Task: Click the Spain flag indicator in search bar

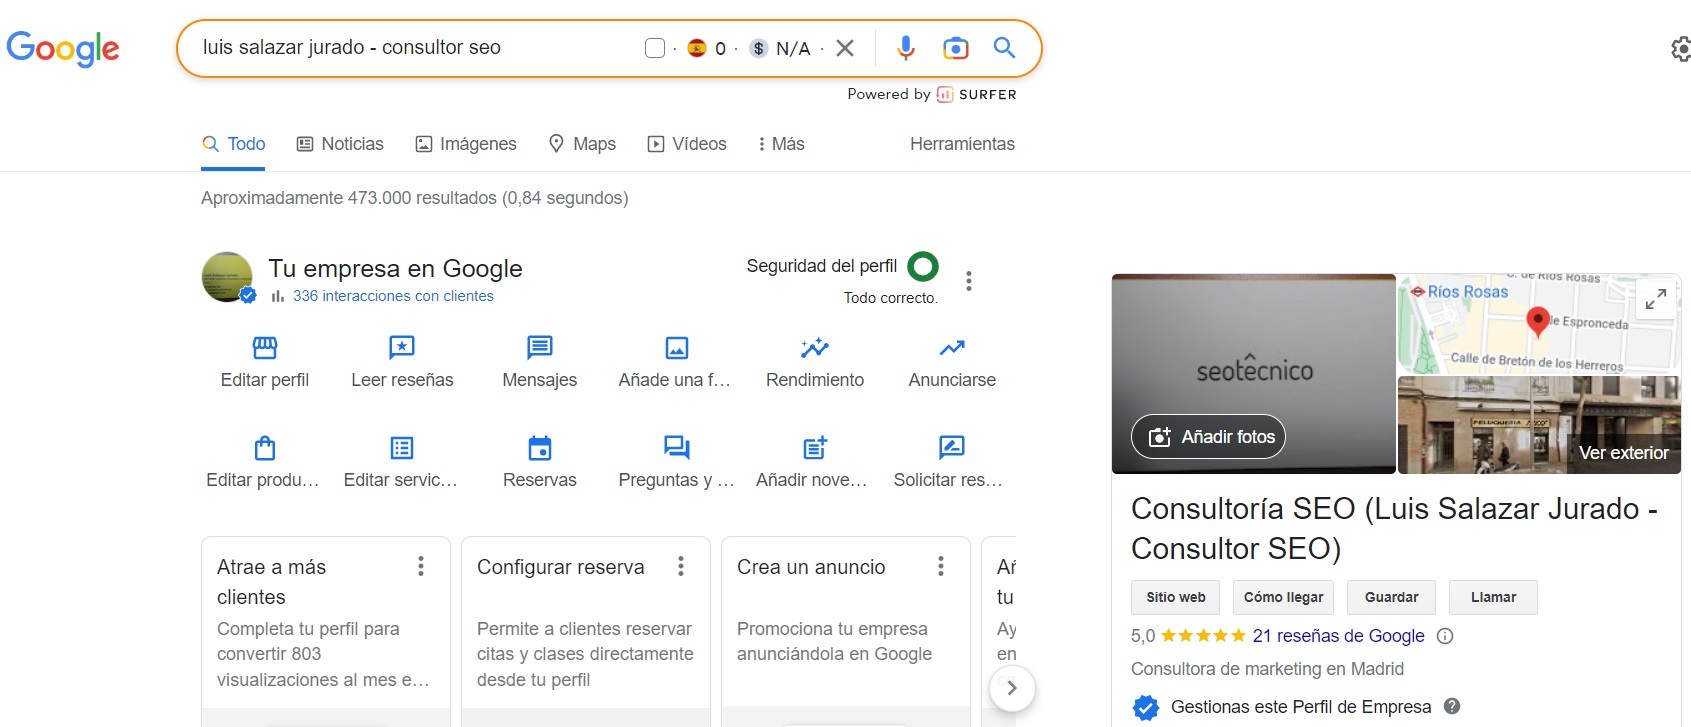Action: pos(697,48)
